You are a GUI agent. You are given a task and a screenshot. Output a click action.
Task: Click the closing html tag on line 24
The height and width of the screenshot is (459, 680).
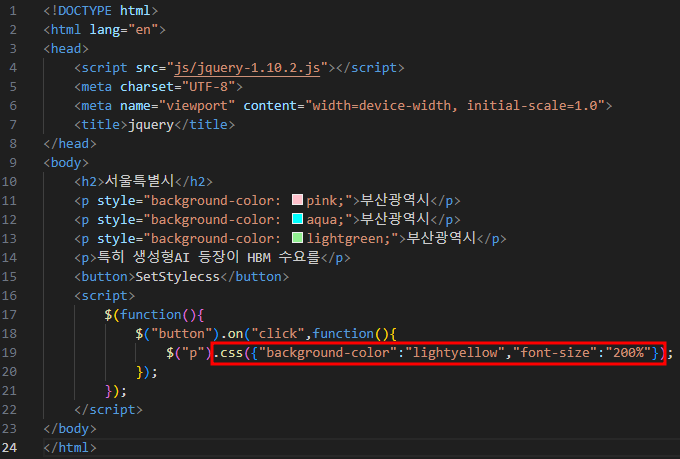(x=70, y=447)
